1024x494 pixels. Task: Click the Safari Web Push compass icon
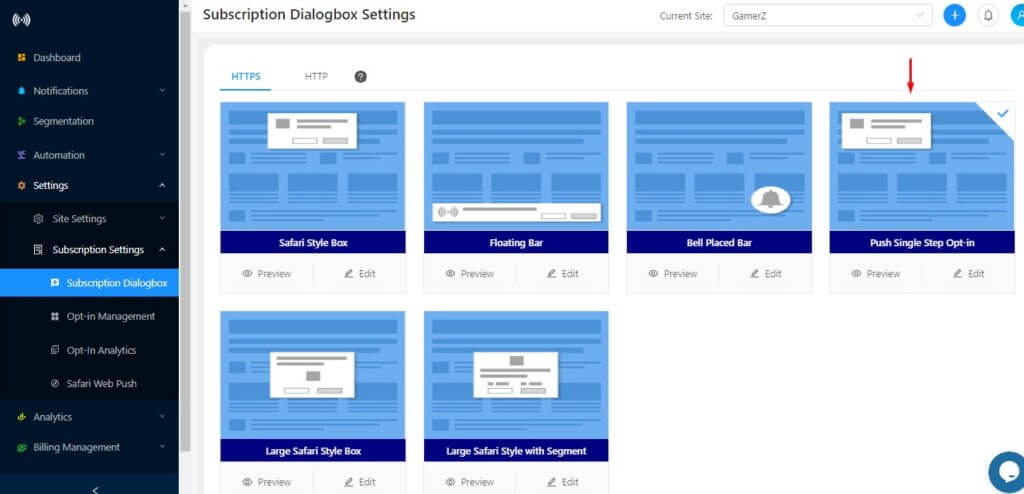tap(55, 384)
